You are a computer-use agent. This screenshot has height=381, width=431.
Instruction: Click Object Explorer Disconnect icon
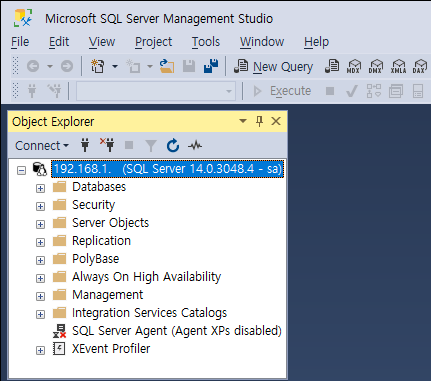[107, 145]
